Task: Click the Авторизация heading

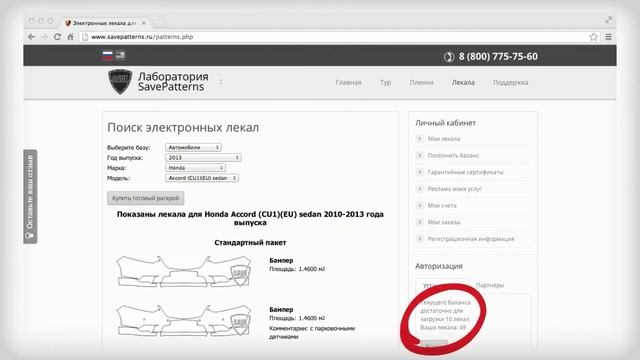Action: click(439, 266)
